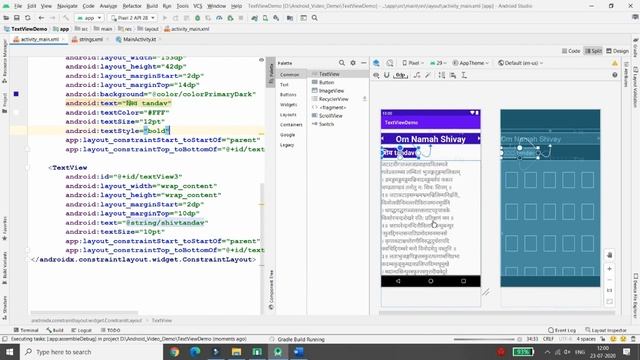Image resolution: width=640 pixels, height=360 pixels.
Task: Open the Layout Inspector panel
Action: pos(606,330)
